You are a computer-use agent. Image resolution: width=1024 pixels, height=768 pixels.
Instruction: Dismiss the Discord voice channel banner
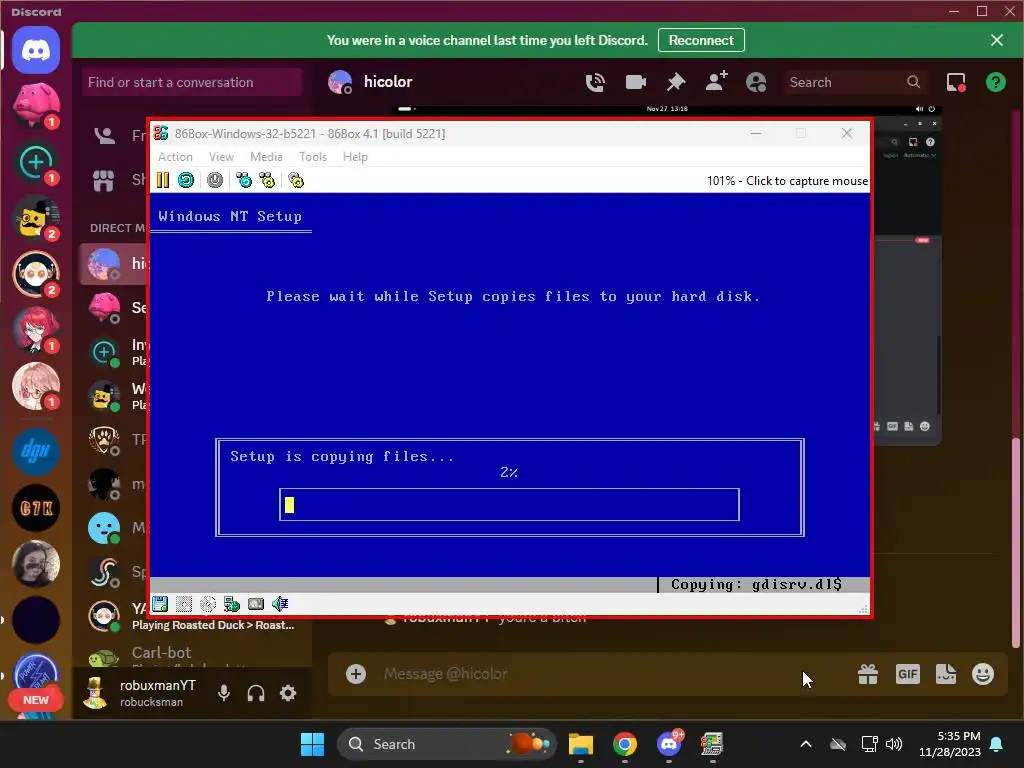tap(997, 40)
